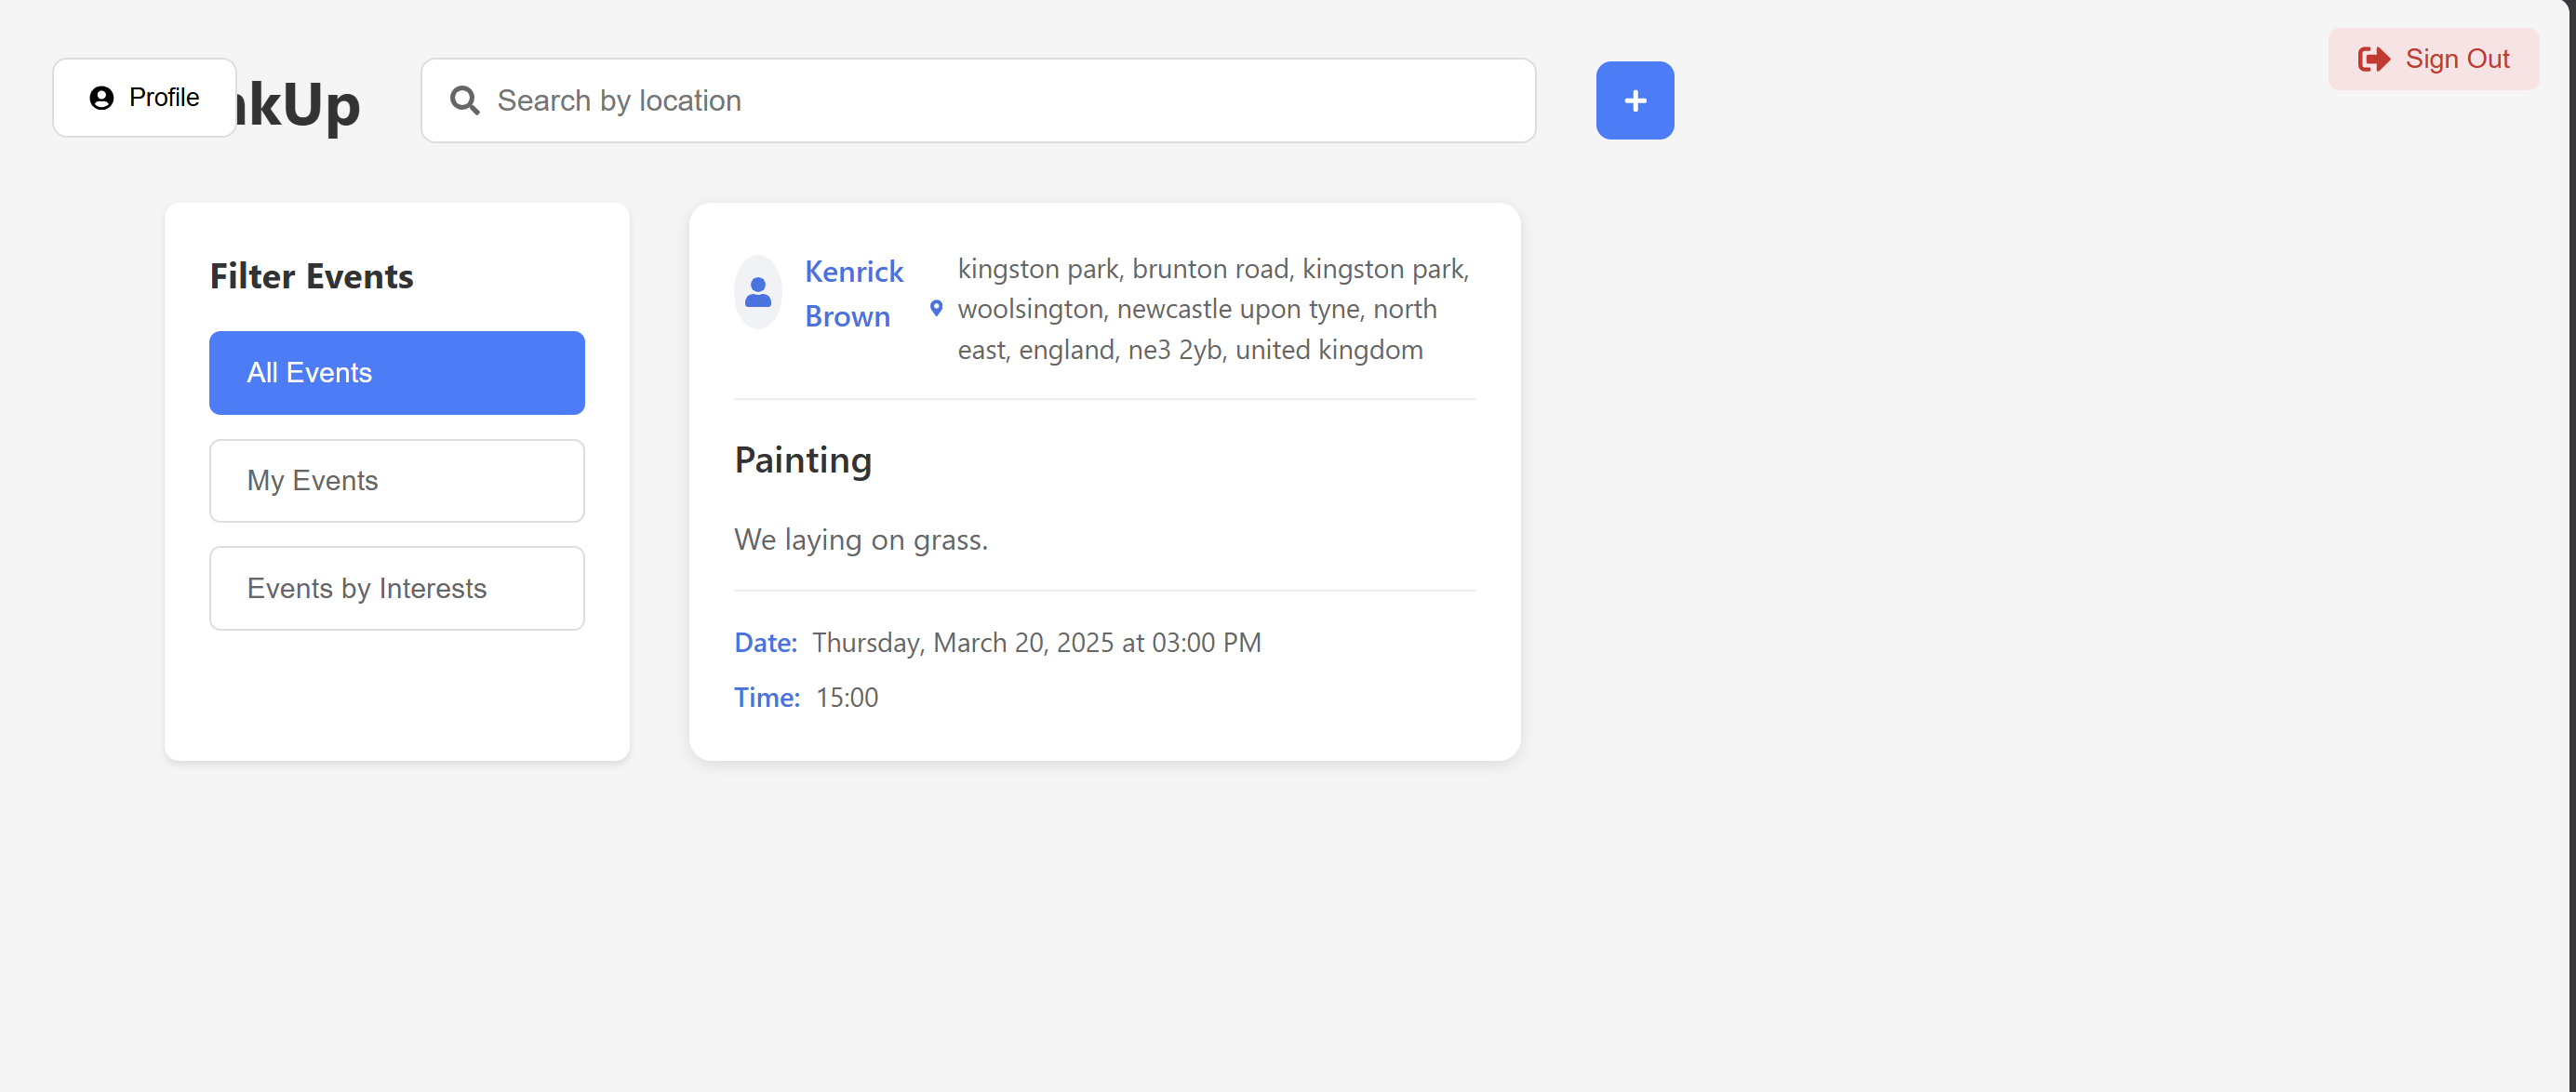
Task: Click the Filter Events heading
Action: click(x=311, y=276)
